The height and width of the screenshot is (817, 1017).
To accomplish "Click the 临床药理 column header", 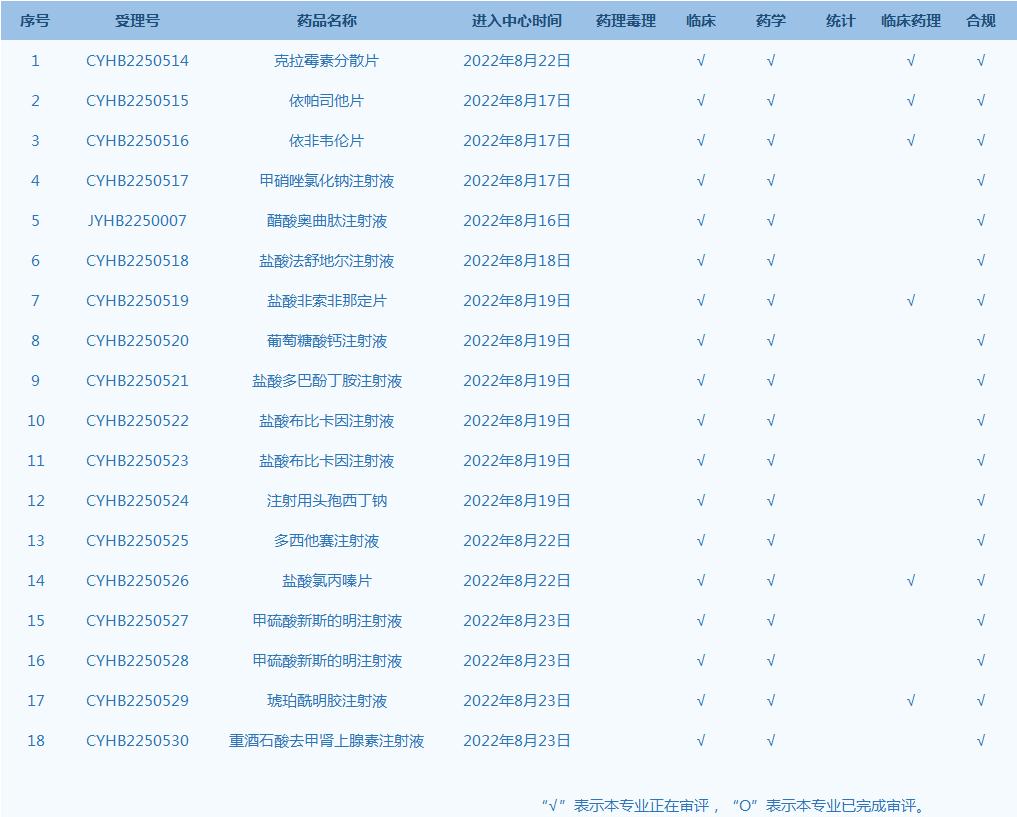I will pyautogui.click(x=911, y=21).
